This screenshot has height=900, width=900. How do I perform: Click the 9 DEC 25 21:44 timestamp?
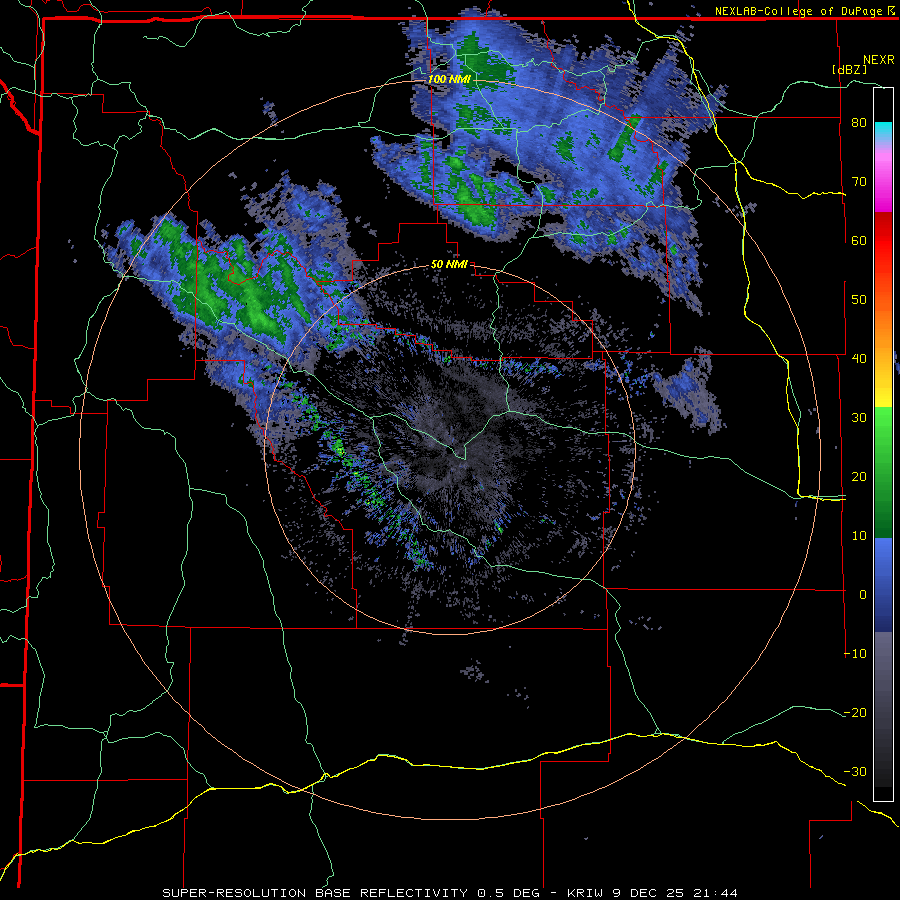[676, 893]
